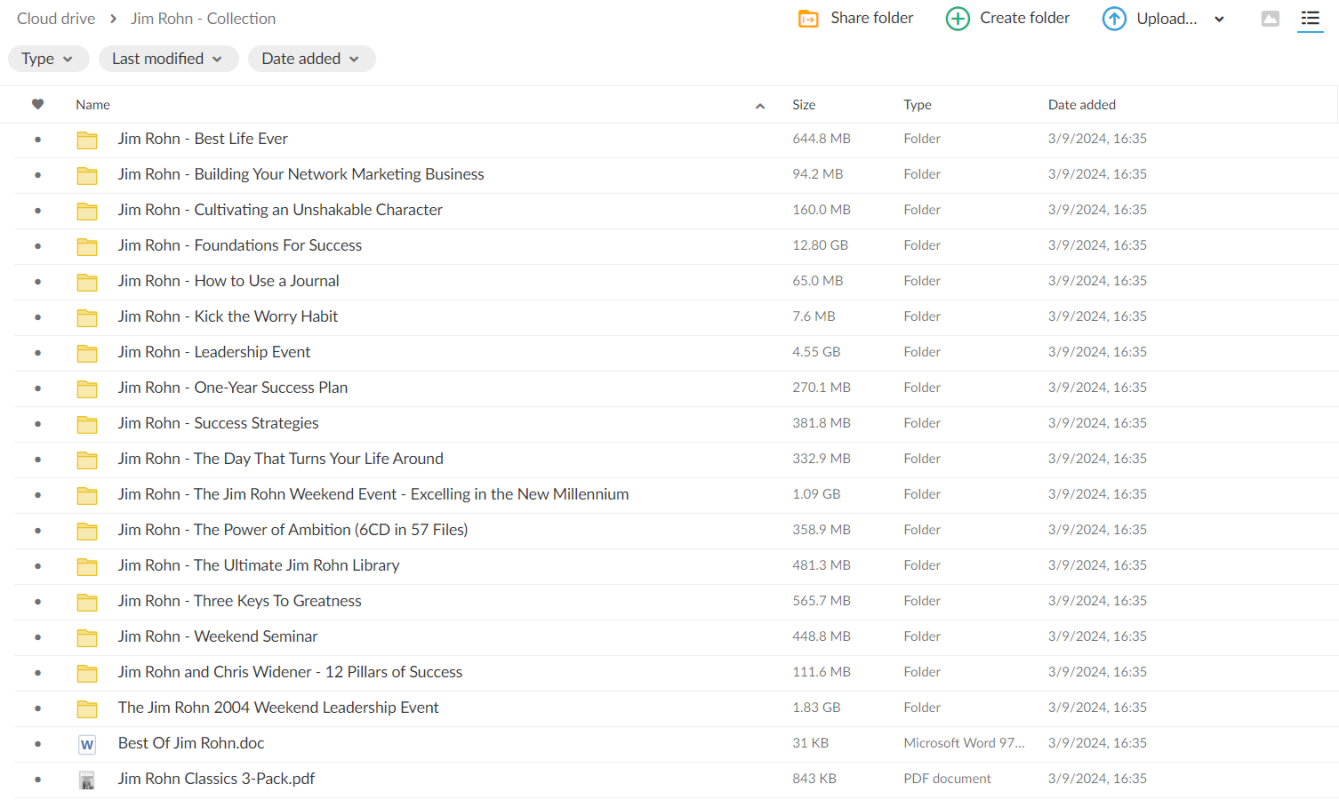Viewport: 1339px width, 800px height.
Task: Sort by the Date added column header
Action: 1081,105
